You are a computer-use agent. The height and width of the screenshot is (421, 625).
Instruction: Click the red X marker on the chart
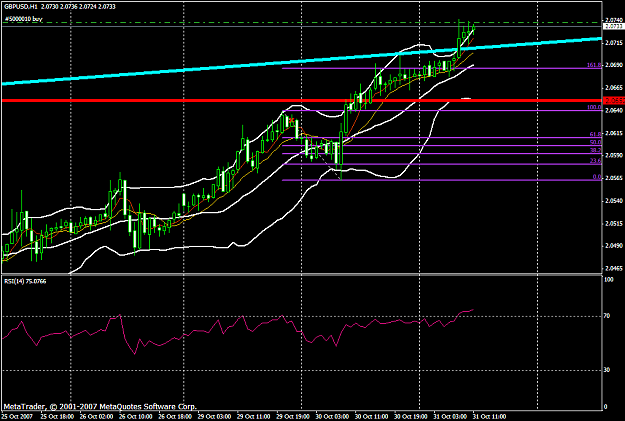tap(291, 120)
